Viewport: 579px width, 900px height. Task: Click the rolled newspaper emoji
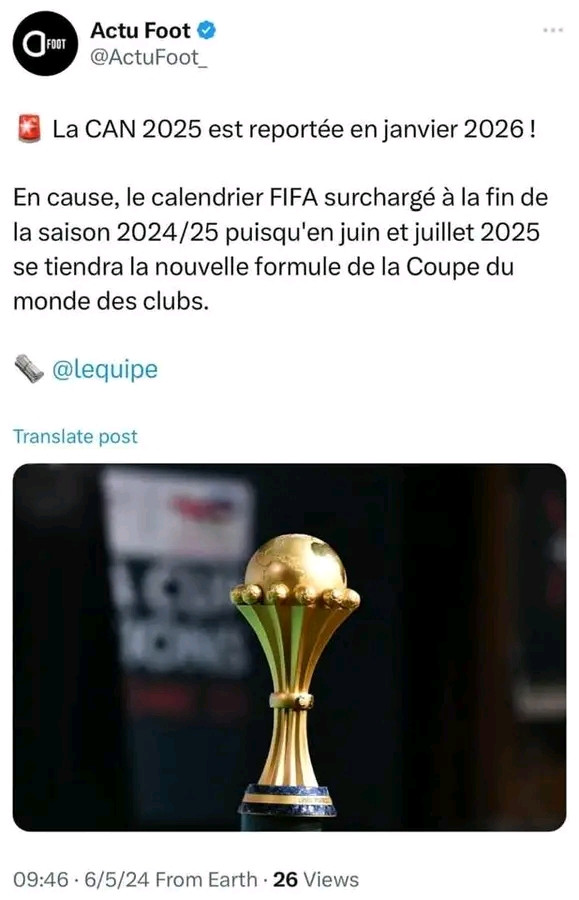tap(29, 369)
